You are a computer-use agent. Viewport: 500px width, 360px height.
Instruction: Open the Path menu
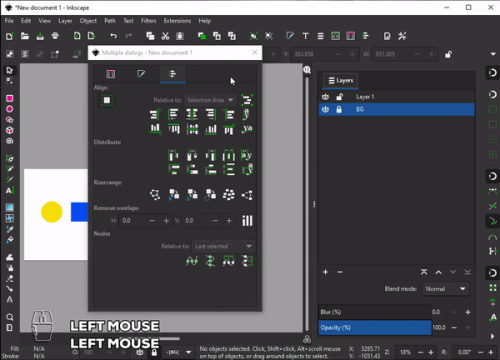110,21
